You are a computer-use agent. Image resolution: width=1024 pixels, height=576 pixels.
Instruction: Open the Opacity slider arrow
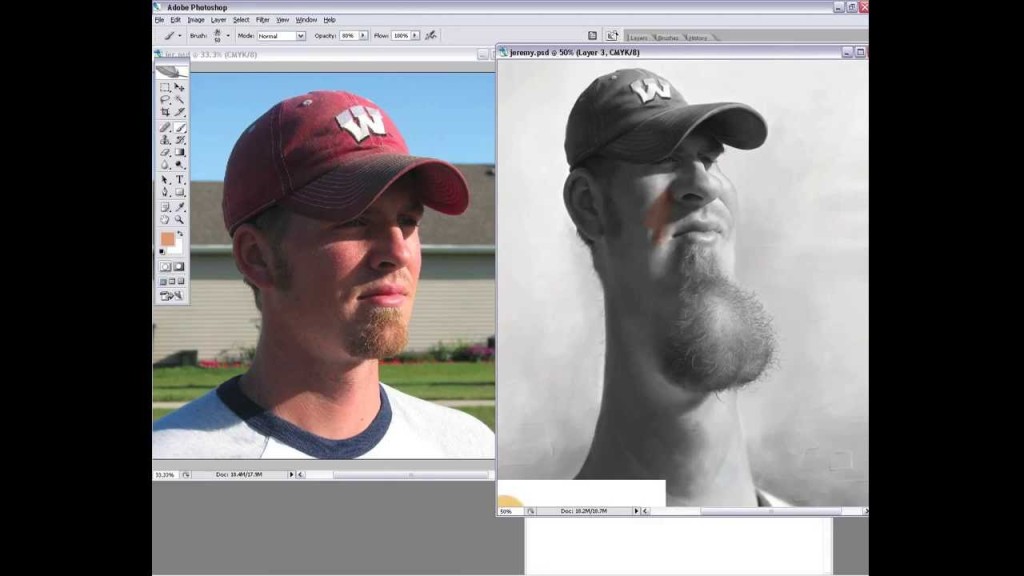(363, 36)
